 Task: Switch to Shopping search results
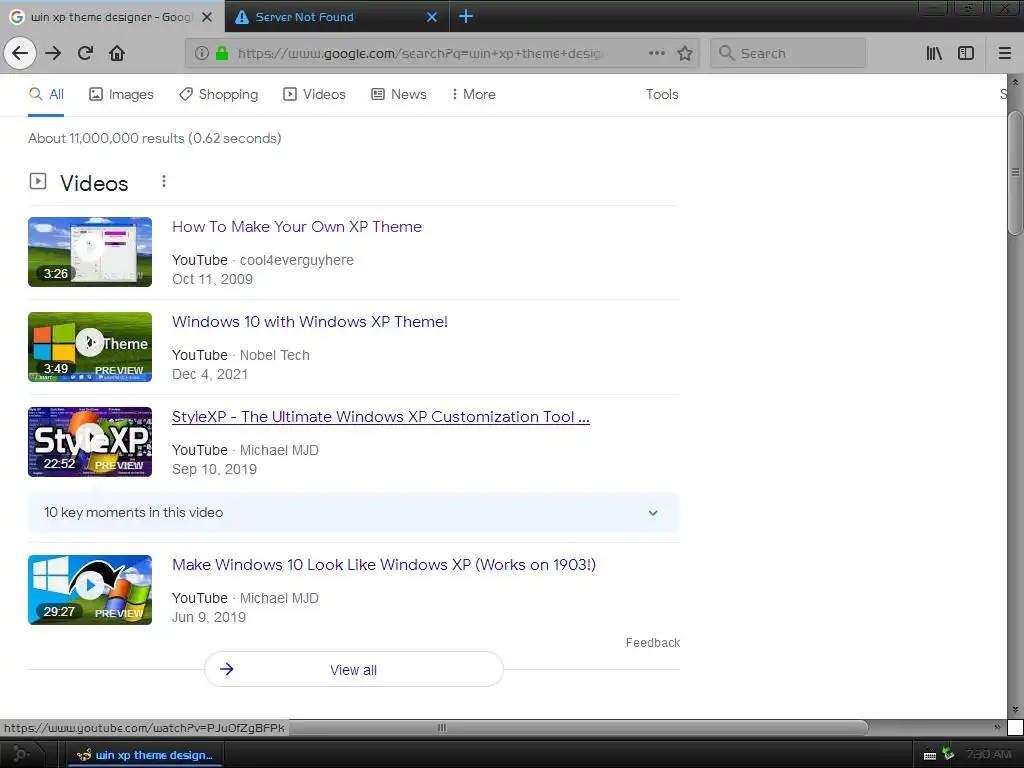click(219, 95)
